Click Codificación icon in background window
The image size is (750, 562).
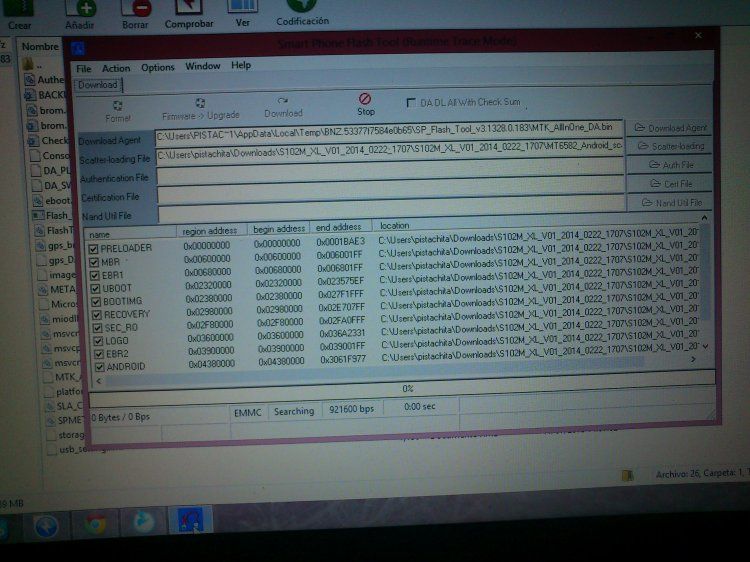pos(302,13)
